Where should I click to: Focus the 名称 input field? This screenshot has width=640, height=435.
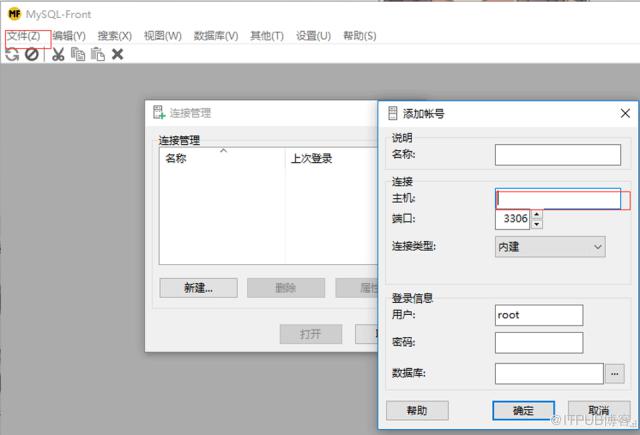(x=558, y=155)
